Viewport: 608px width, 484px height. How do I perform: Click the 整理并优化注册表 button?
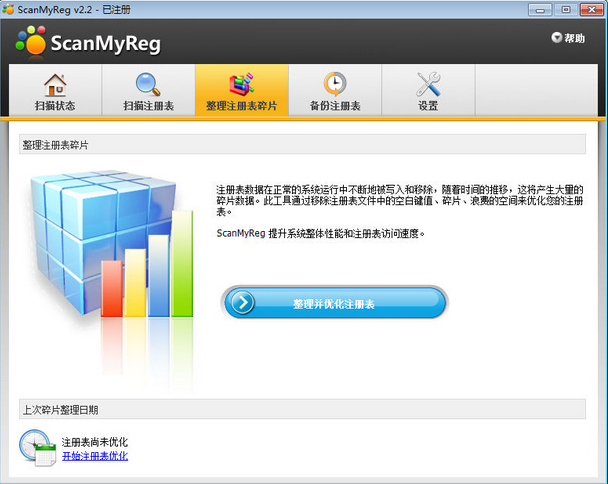tap(335, 303)
